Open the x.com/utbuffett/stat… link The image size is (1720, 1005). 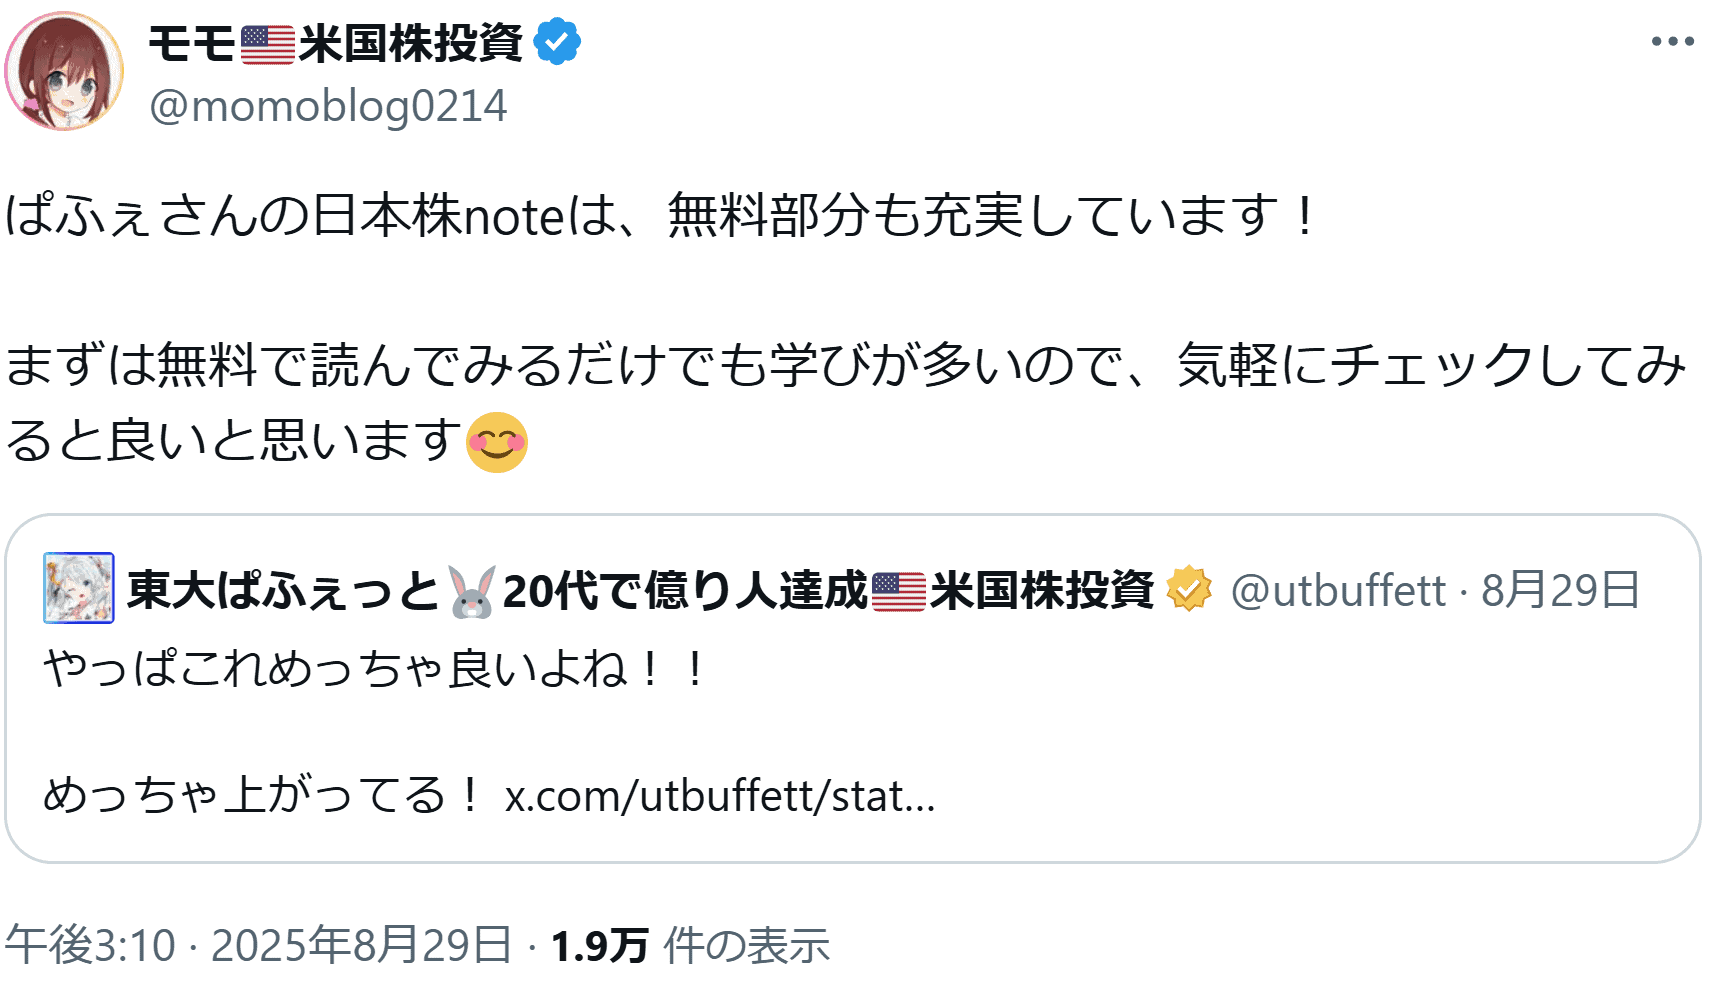[x=720, y=797]
